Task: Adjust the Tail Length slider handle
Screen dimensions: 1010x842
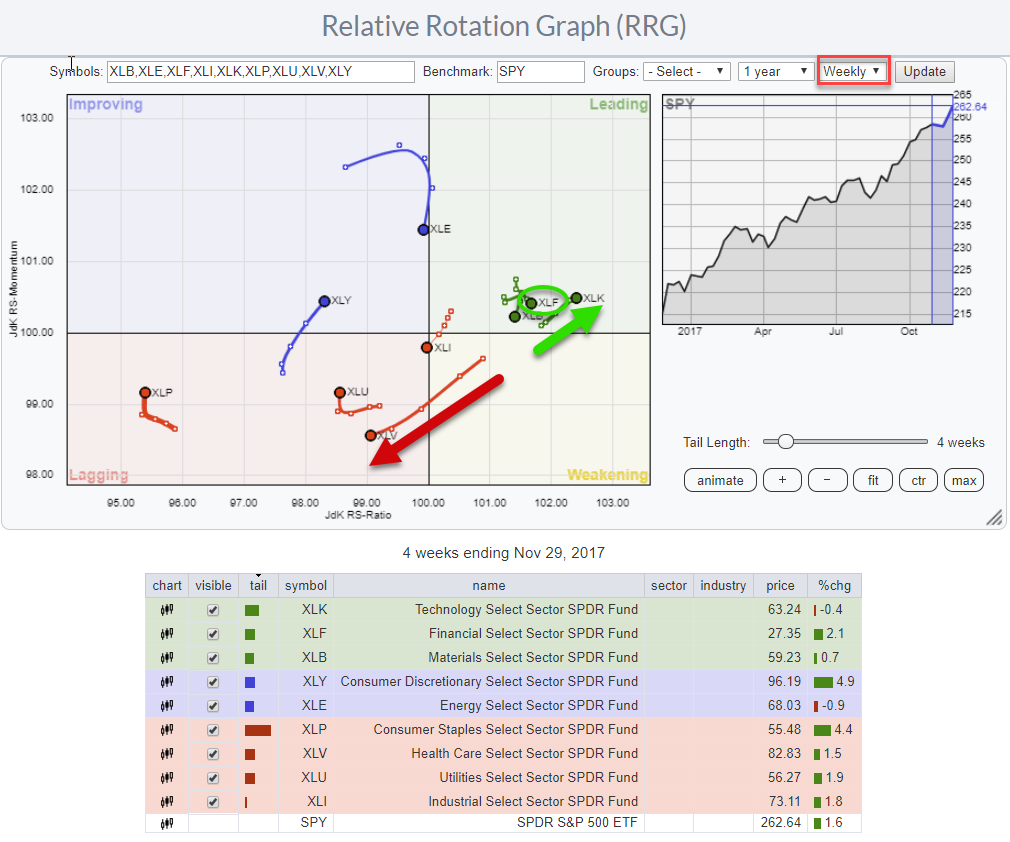Action: pos(786,442)
